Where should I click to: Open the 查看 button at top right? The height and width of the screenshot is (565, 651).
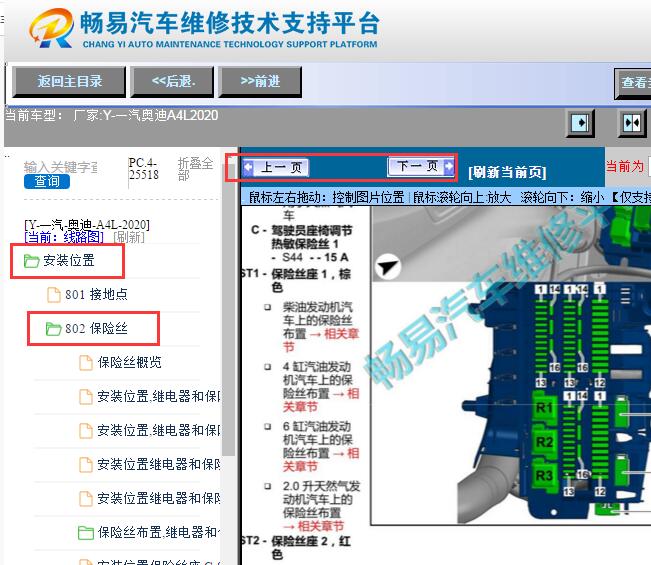[633, 83]
